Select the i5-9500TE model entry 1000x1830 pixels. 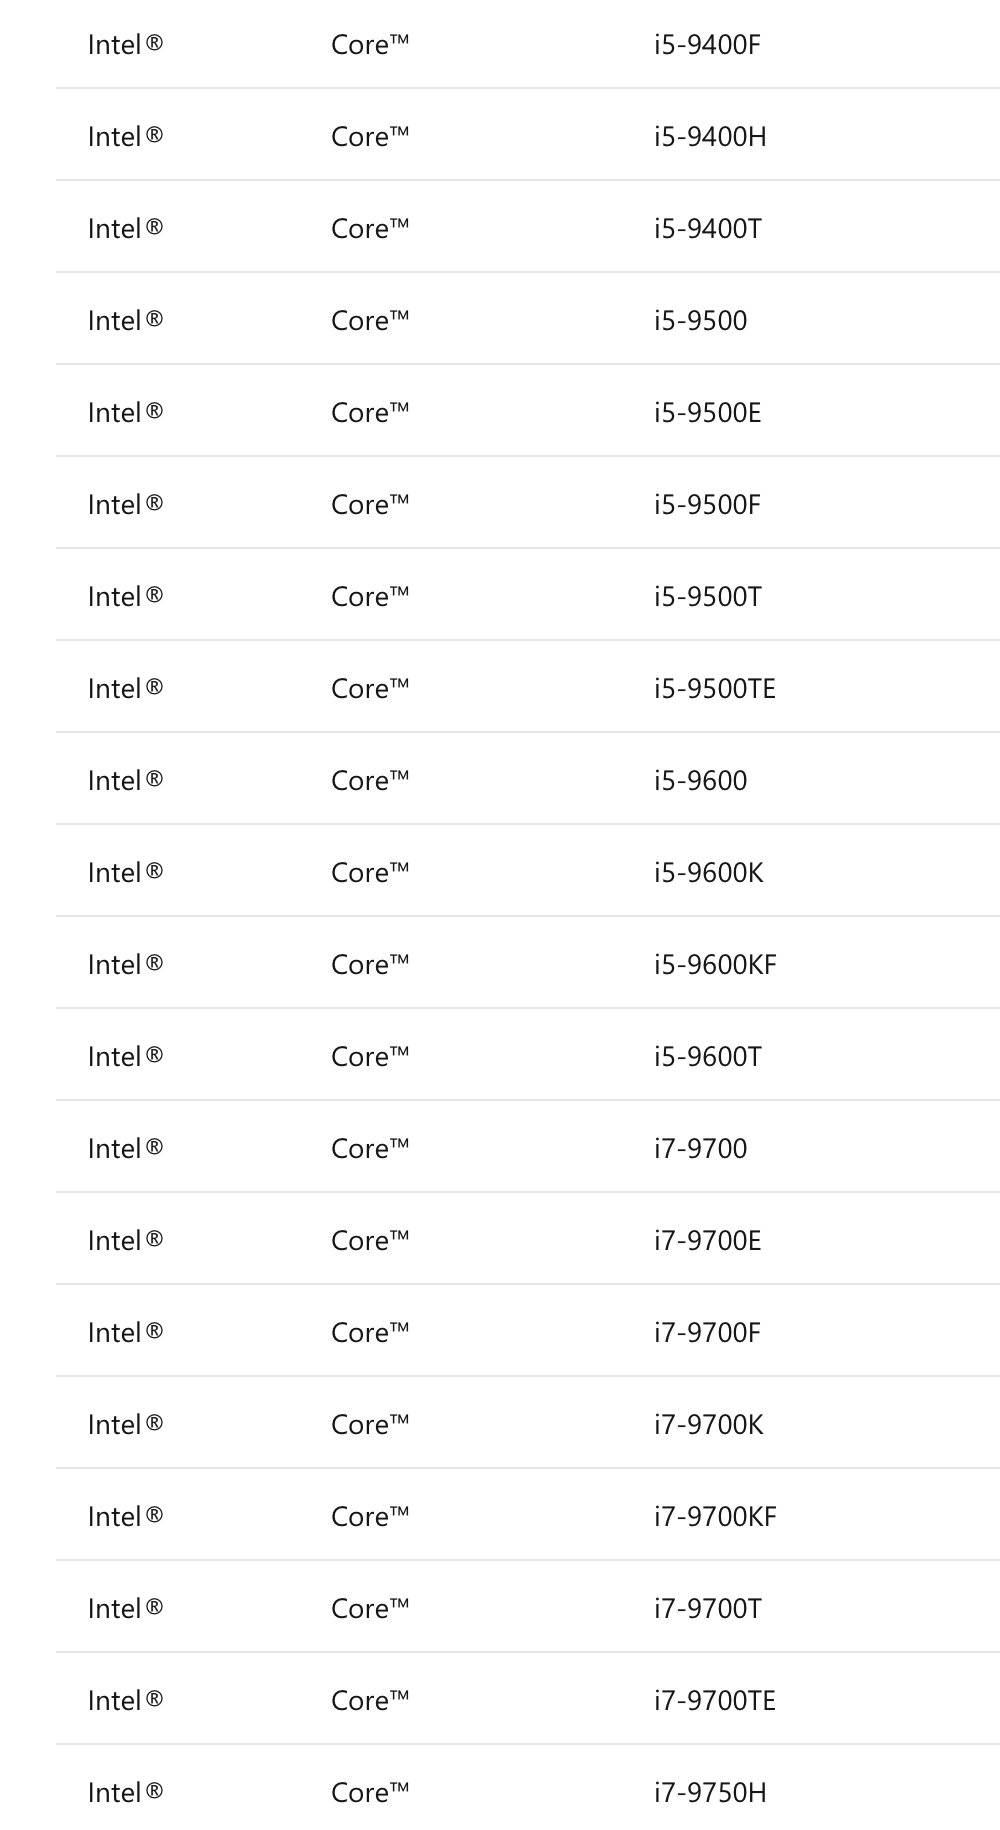point(714,689)
